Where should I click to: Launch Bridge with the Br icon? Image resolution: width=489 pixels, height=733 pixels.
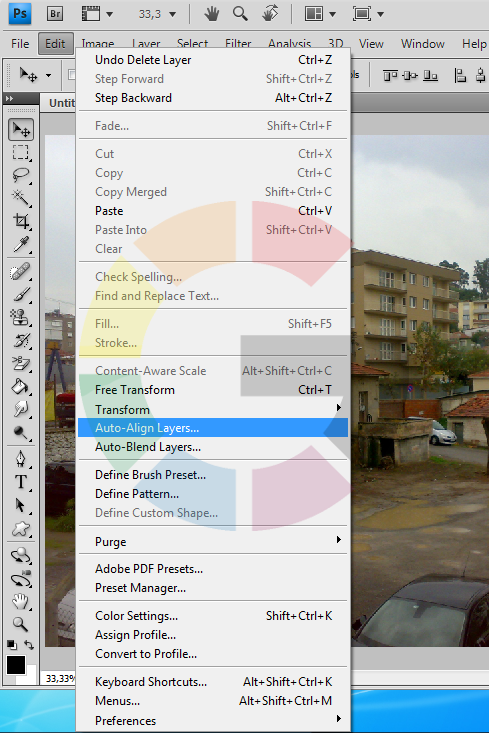coord(55,14)
